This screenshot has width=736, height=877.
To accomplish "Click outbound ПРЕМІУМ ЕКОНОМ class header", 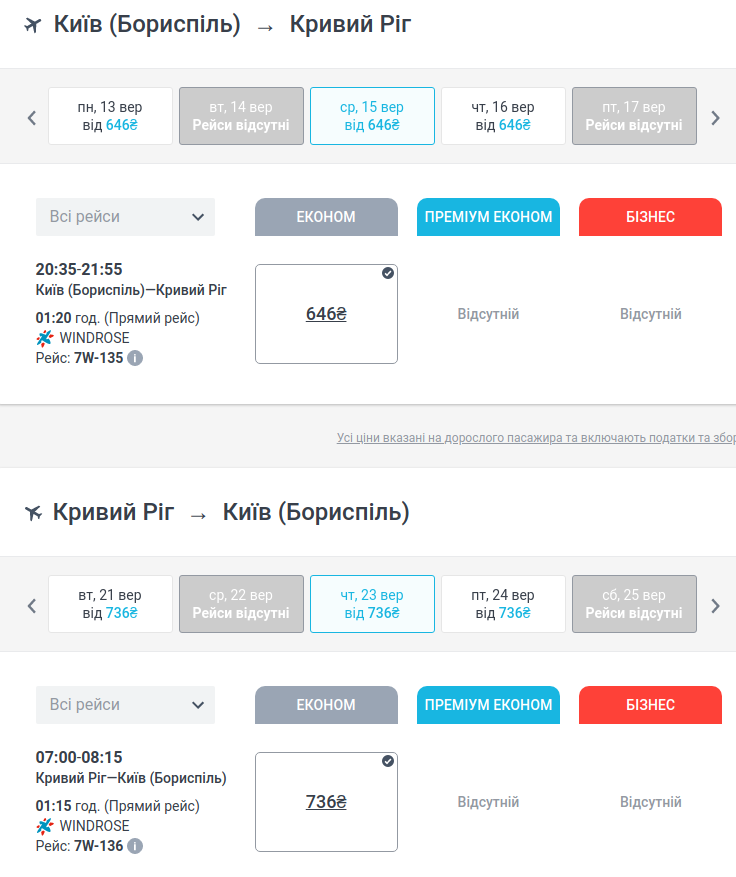I will click(x=488, y=217).
